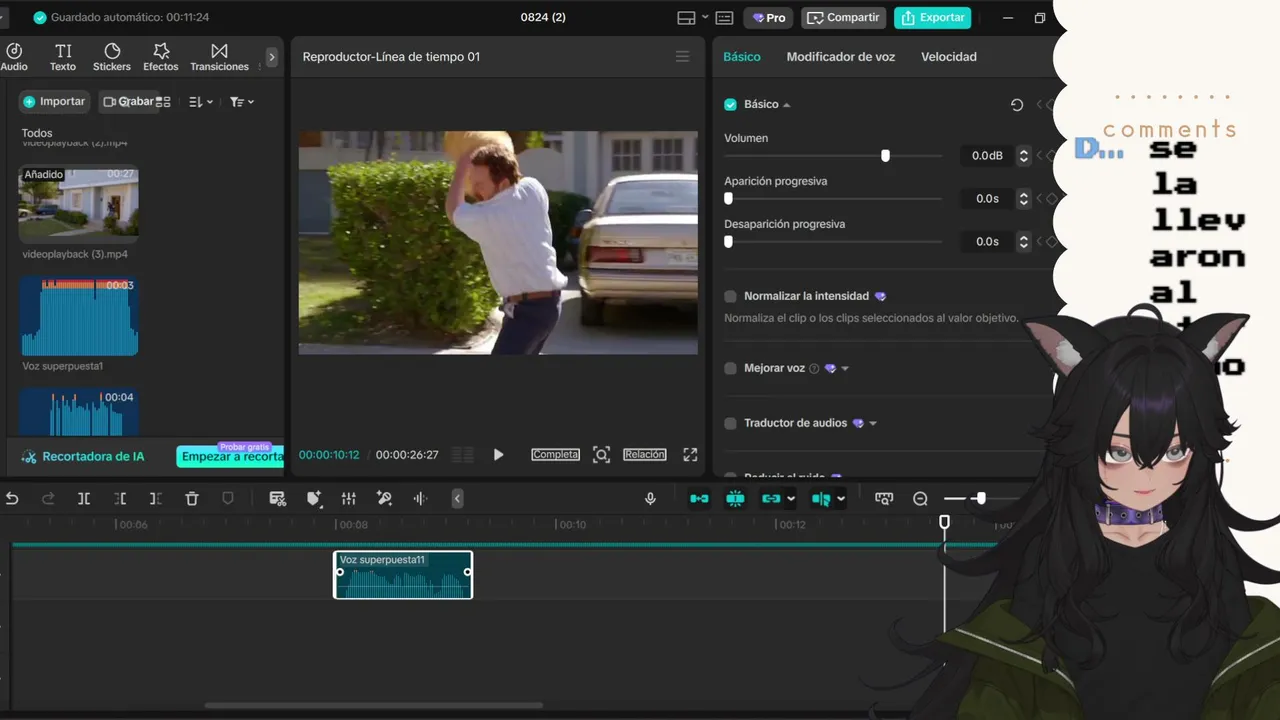Image resolution: width=1280 pixels, height=720 pixels.
Task: Open the Relación aspect ratio option
Action: tap(644, 455)
